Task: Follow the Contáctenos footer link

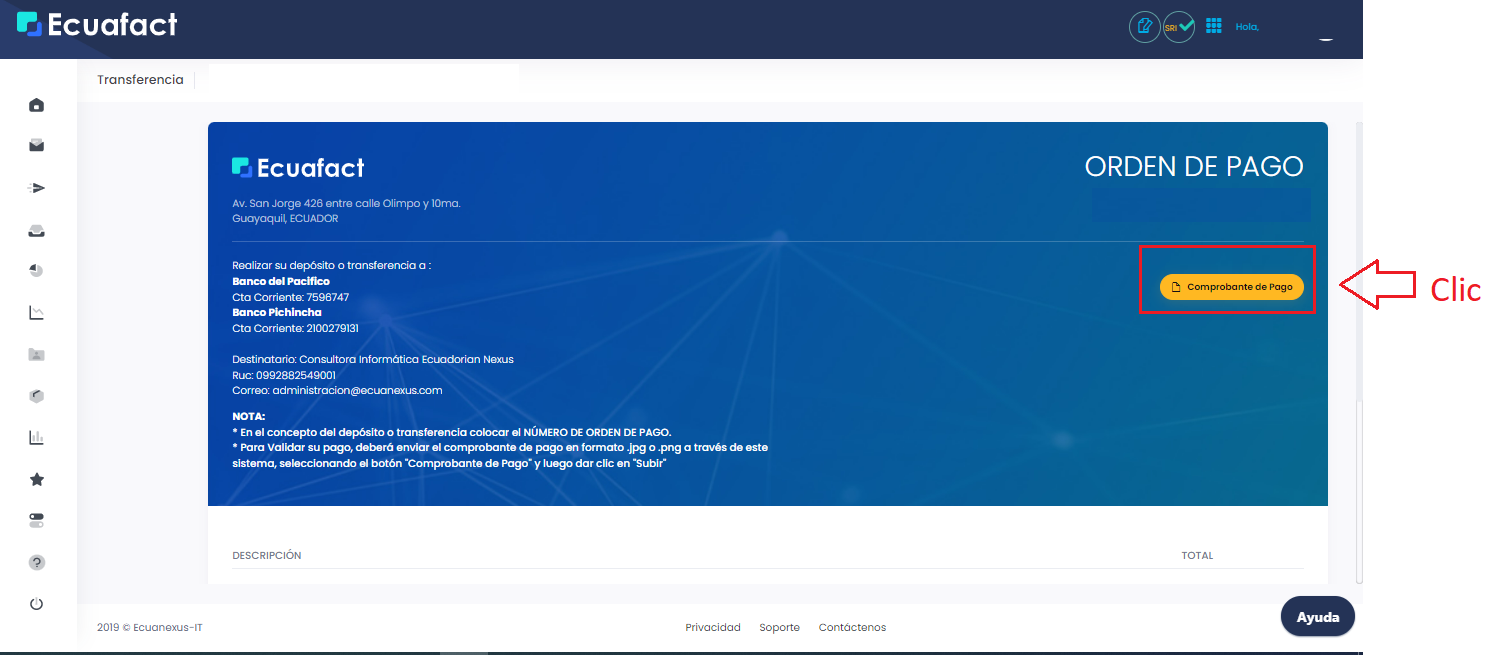Action: 852,627
